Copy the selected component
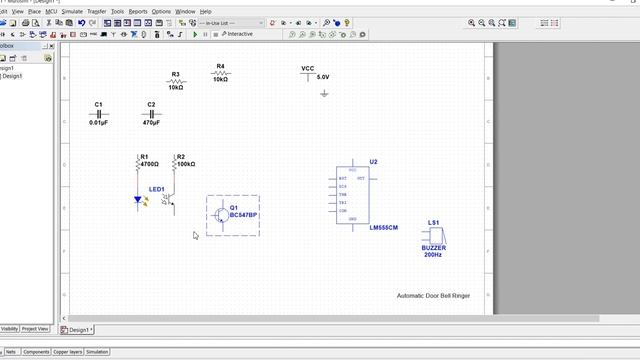 coord(59,23)
